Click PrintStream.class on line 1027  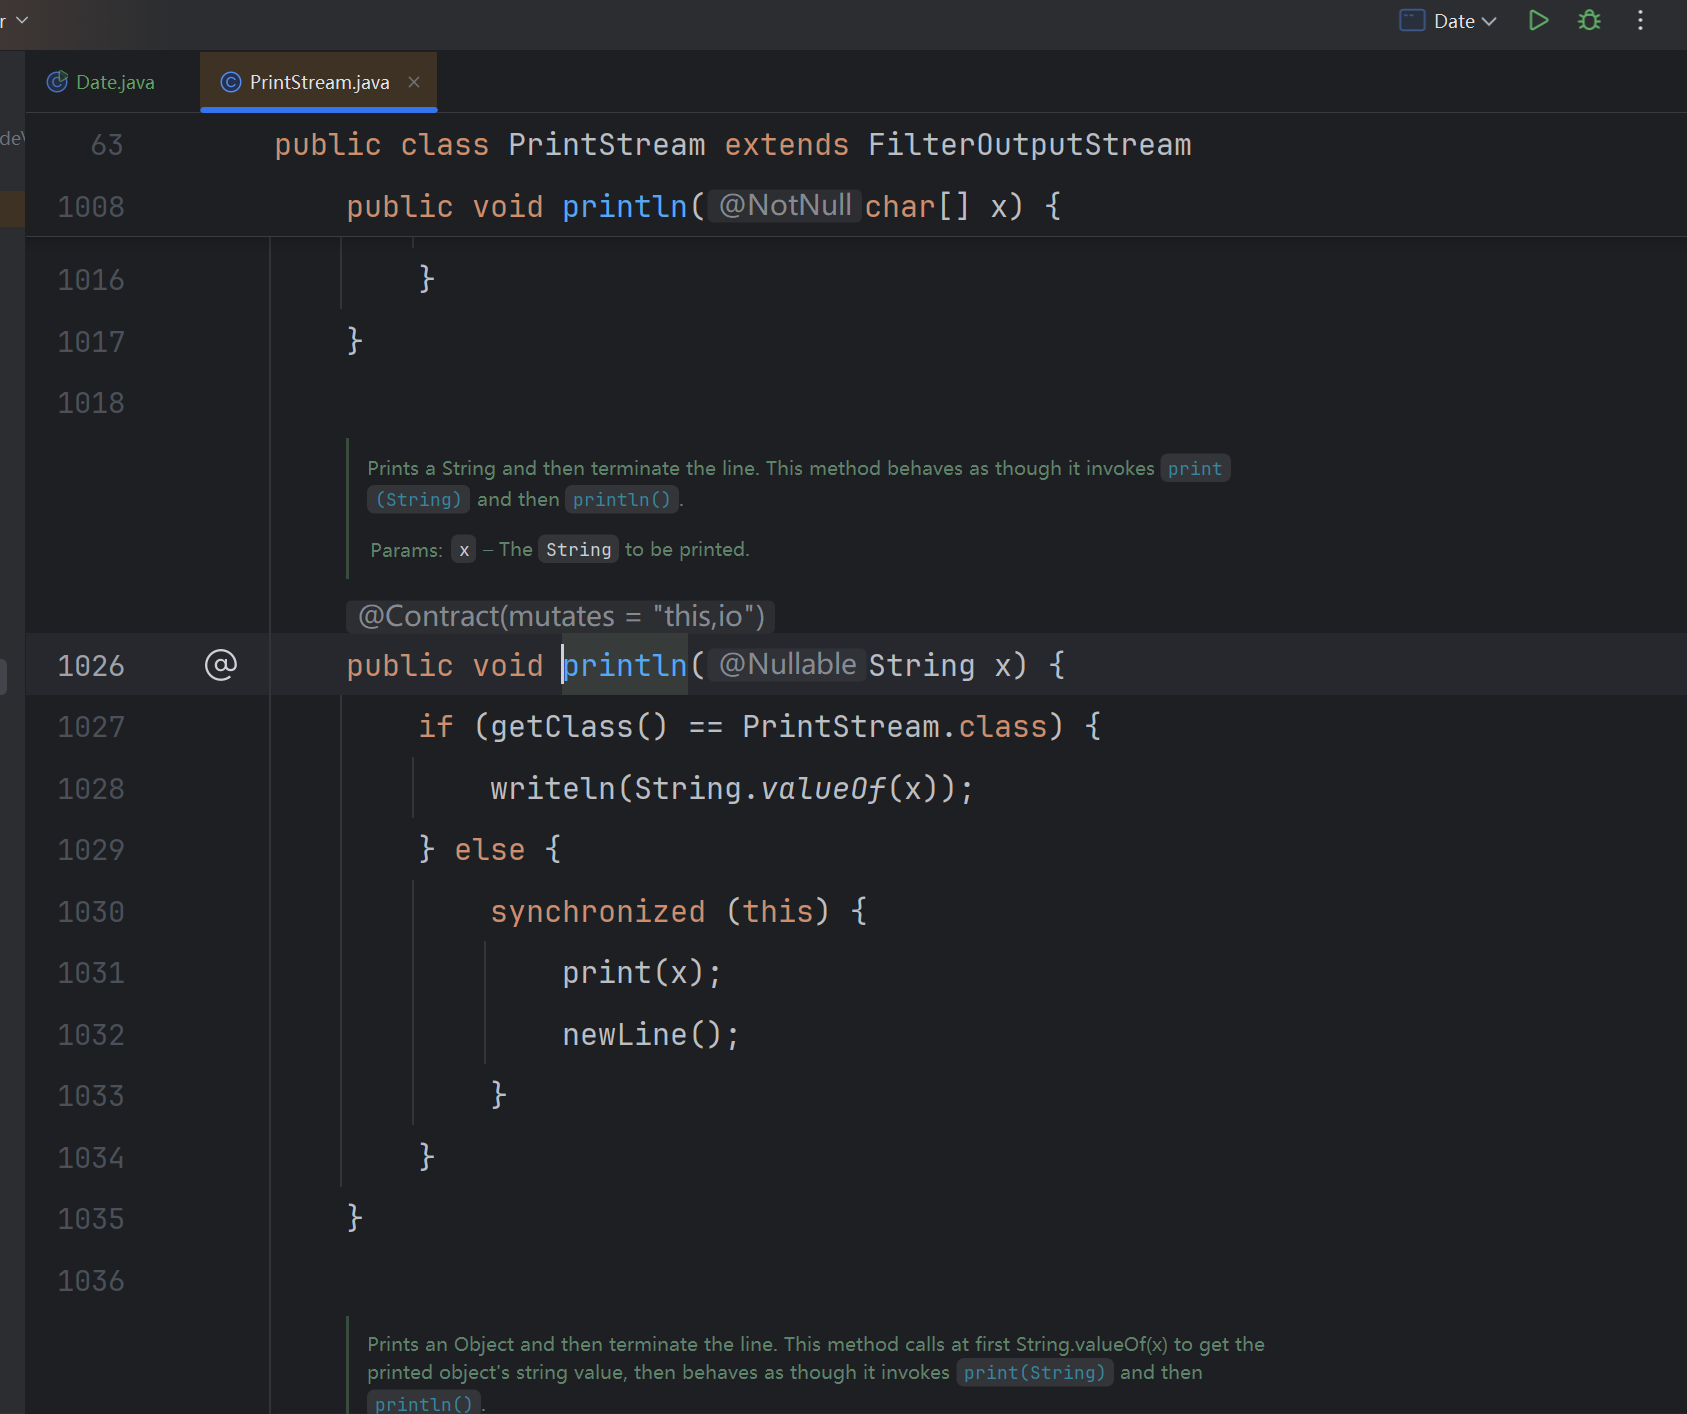[895, 727]
